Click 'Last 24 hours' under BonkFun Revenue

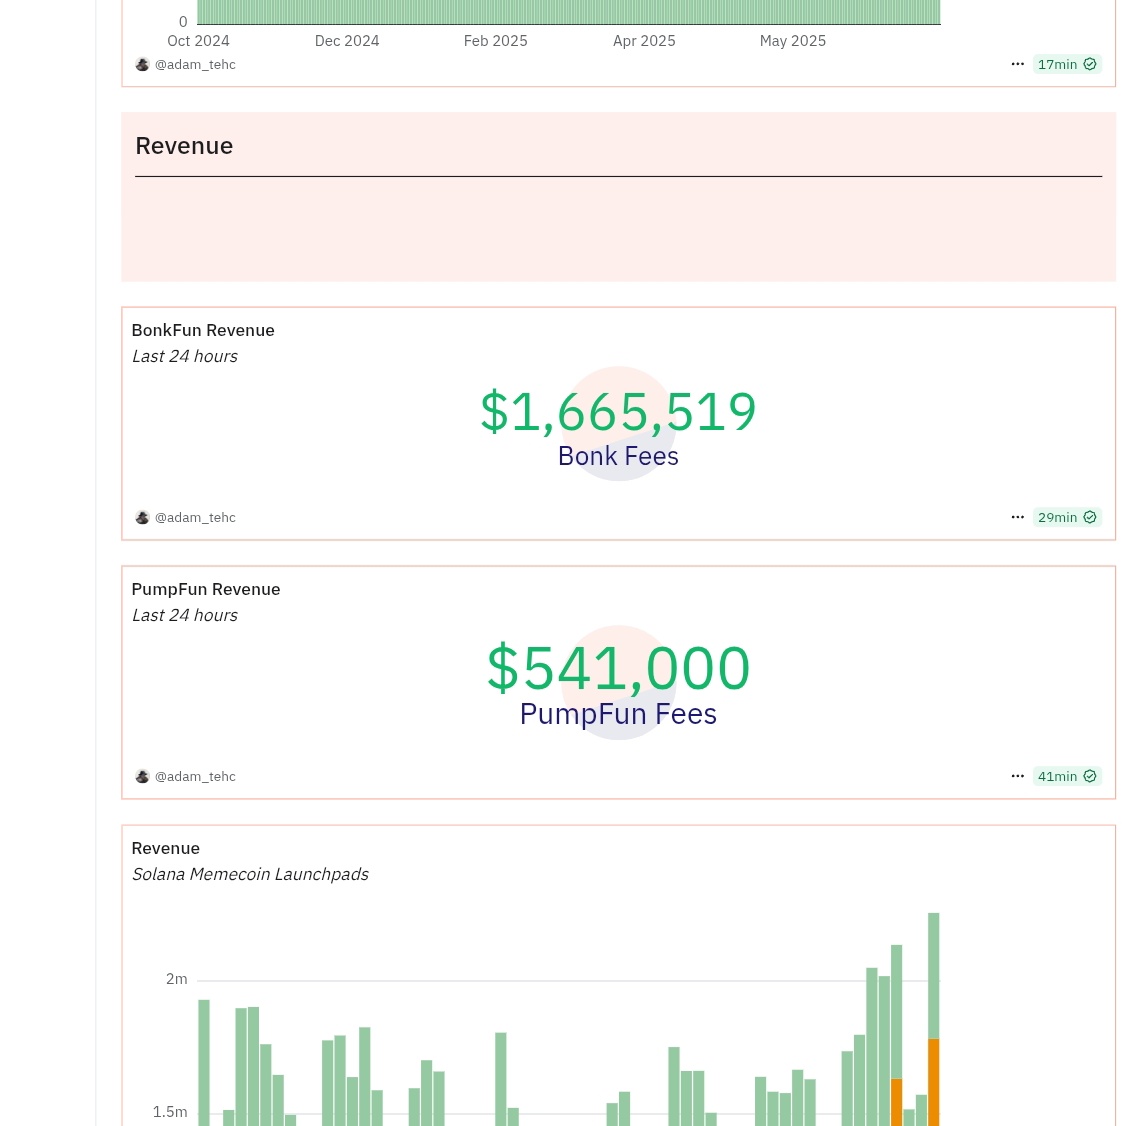(x=185, y=356)
